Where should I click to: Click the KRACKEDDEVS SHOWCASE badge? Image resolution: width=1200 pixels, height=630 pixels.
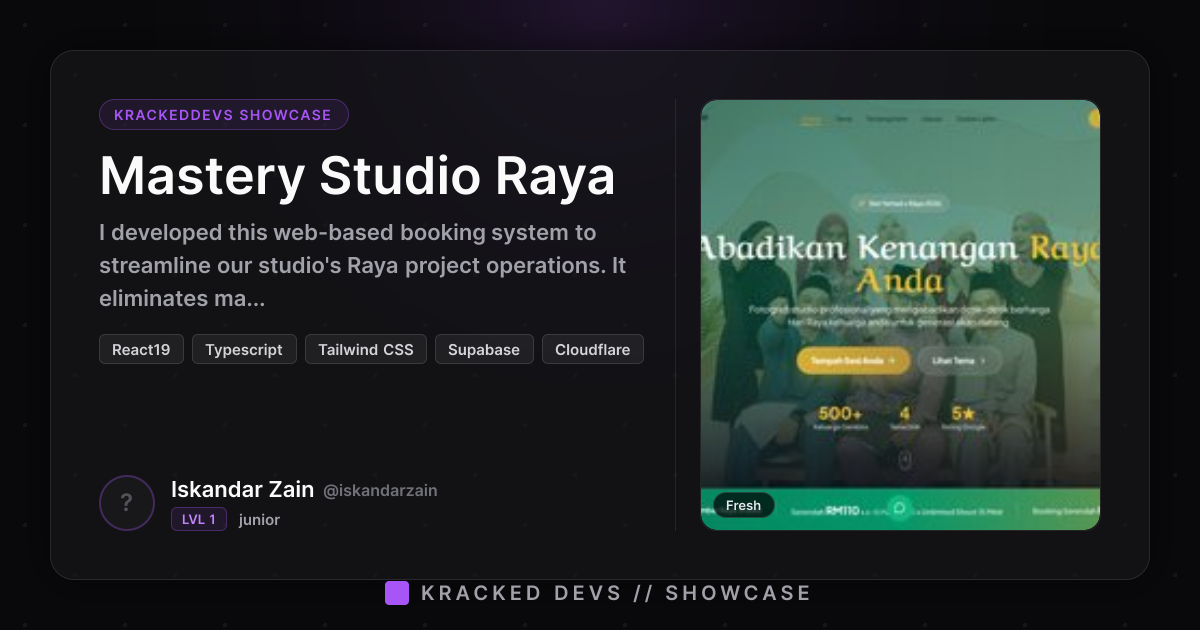223,115
